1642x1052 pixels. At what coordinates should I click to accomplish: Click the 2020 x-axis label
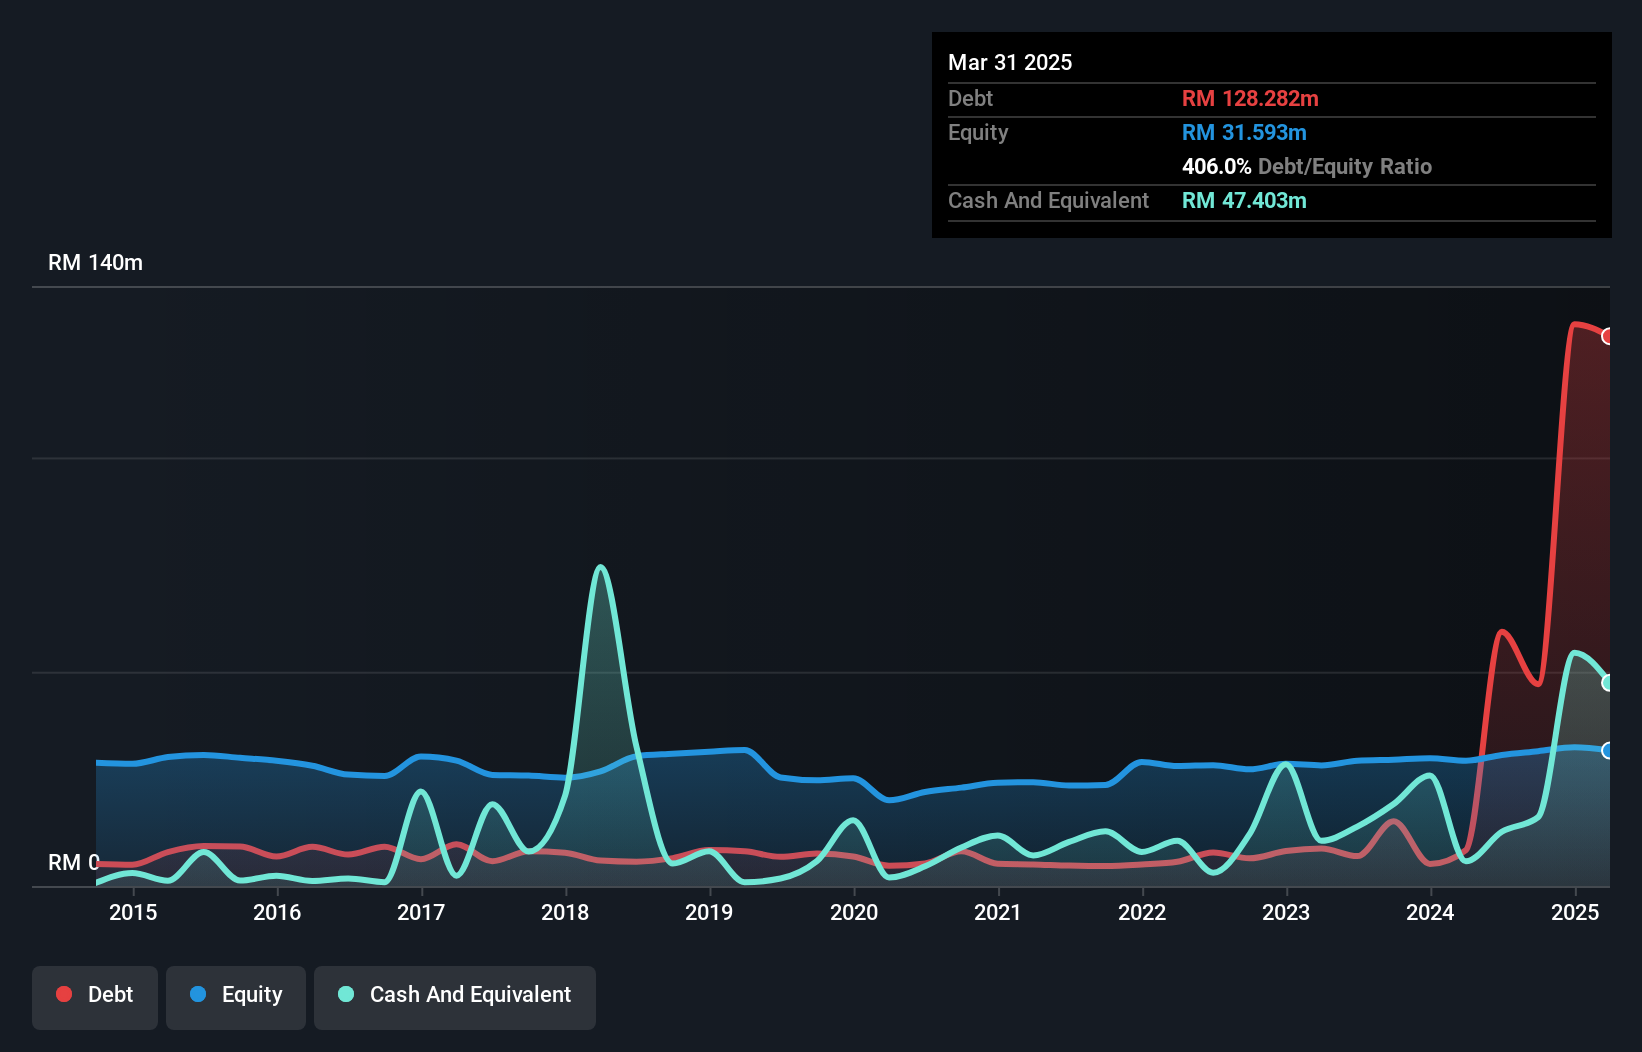[854, 912]
